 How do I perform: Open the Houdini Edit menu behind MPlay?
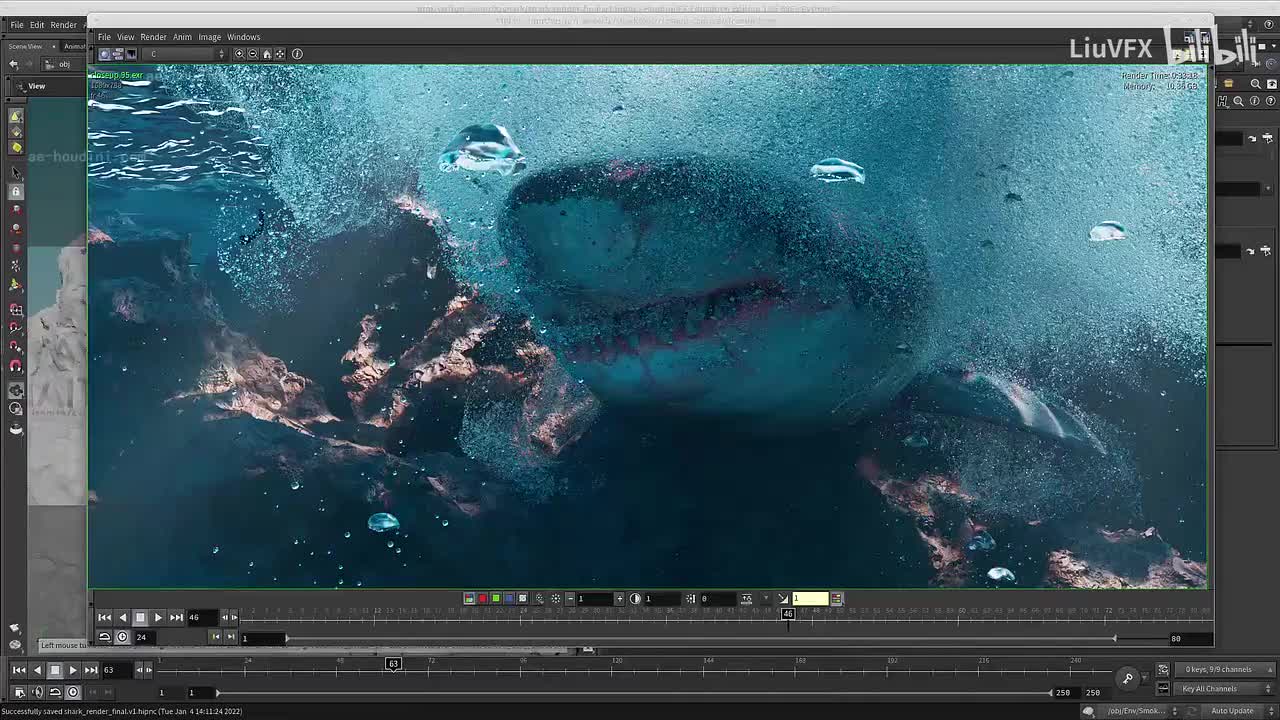tap(37, 24)
